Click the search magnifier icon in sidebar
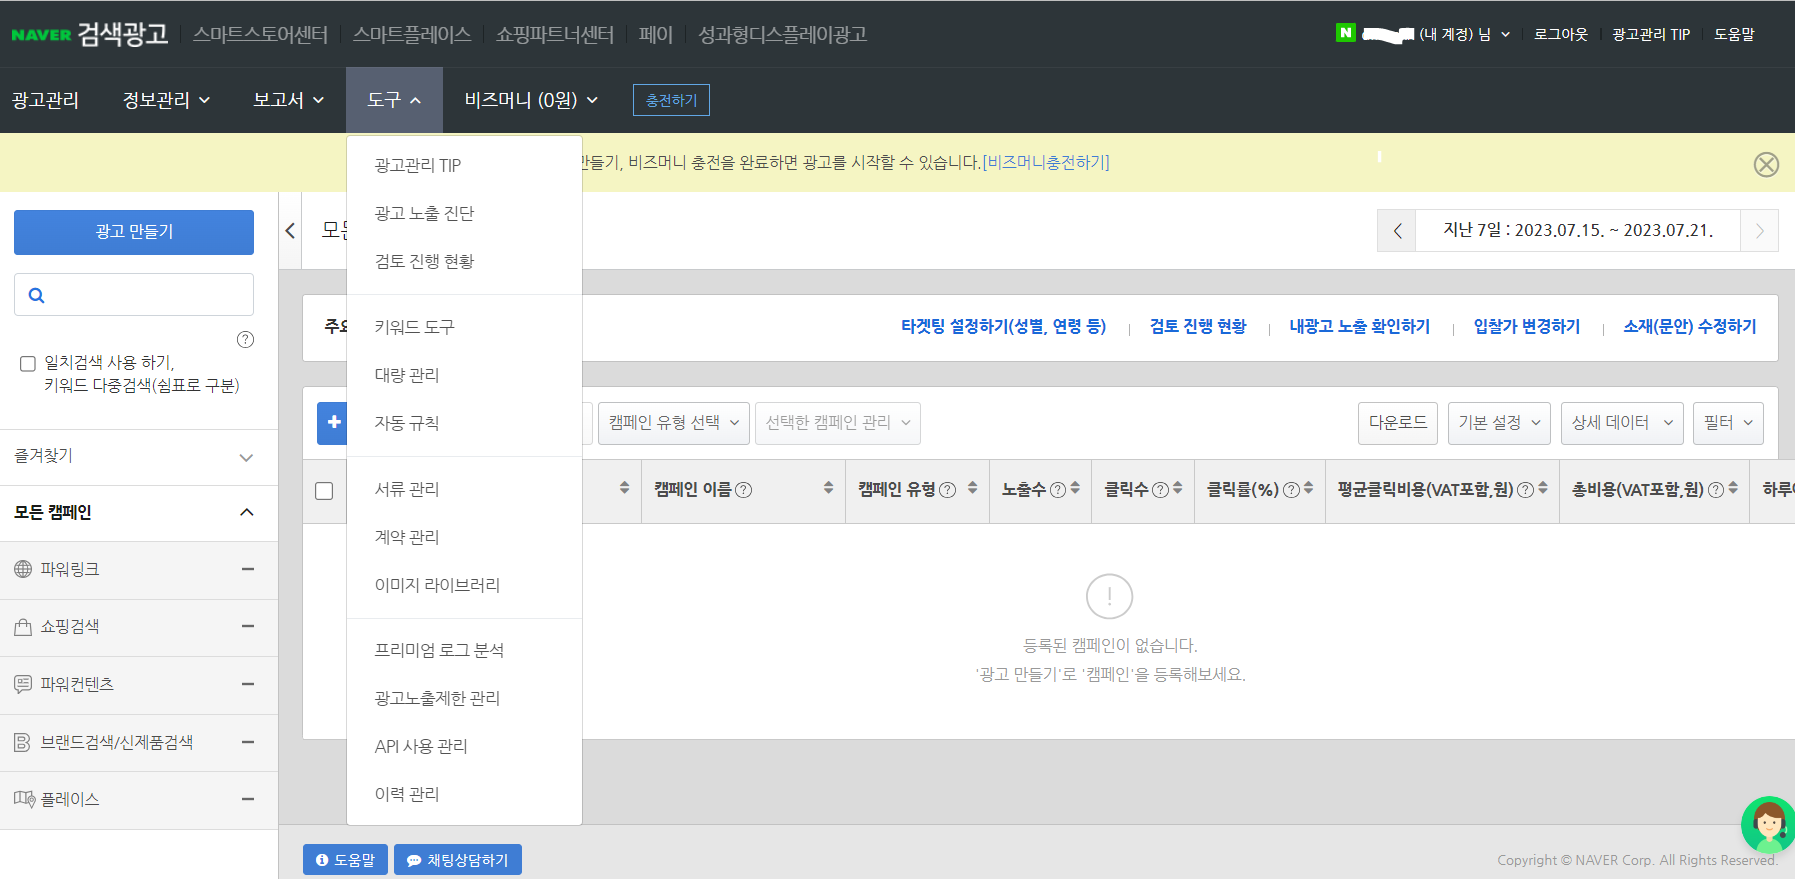 (x=37, y=295)
